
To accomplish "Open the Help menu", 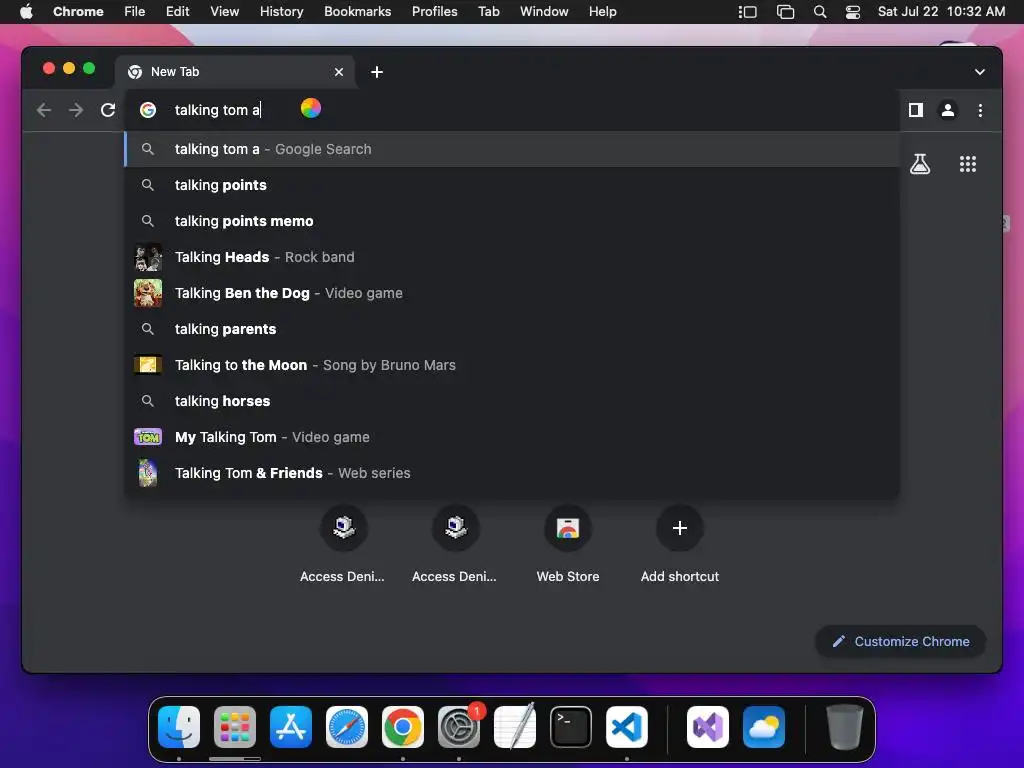I will tap(603, 11).
